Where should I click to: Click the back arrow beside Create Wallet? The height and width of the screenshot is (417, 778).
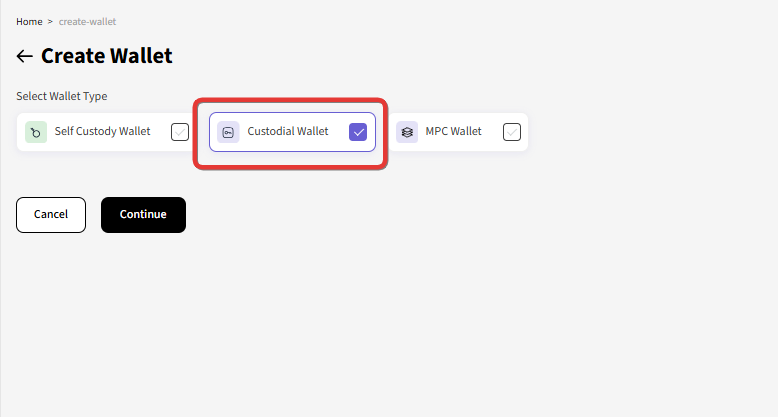tap(24, 56)
